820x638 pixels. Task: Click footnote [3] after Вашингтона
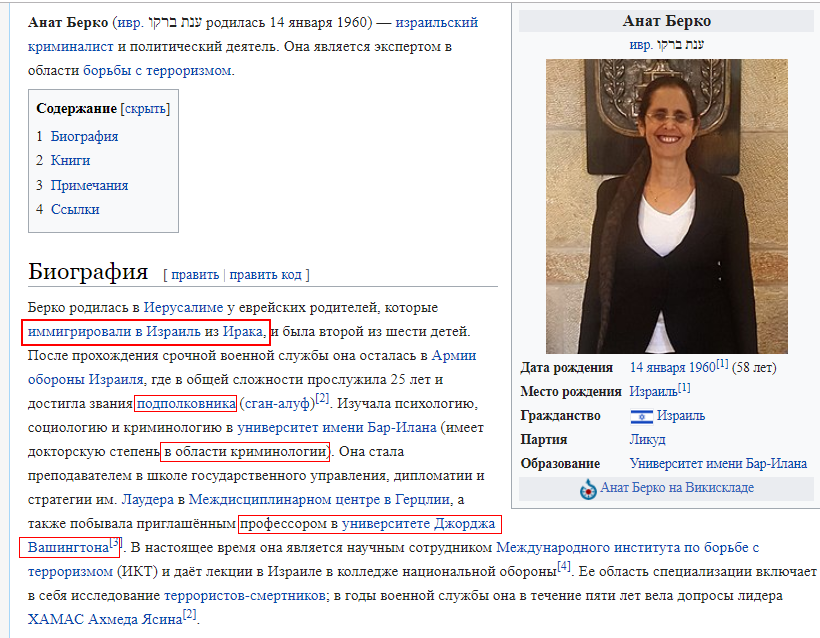pyautogui.click(x=115, y=543)
